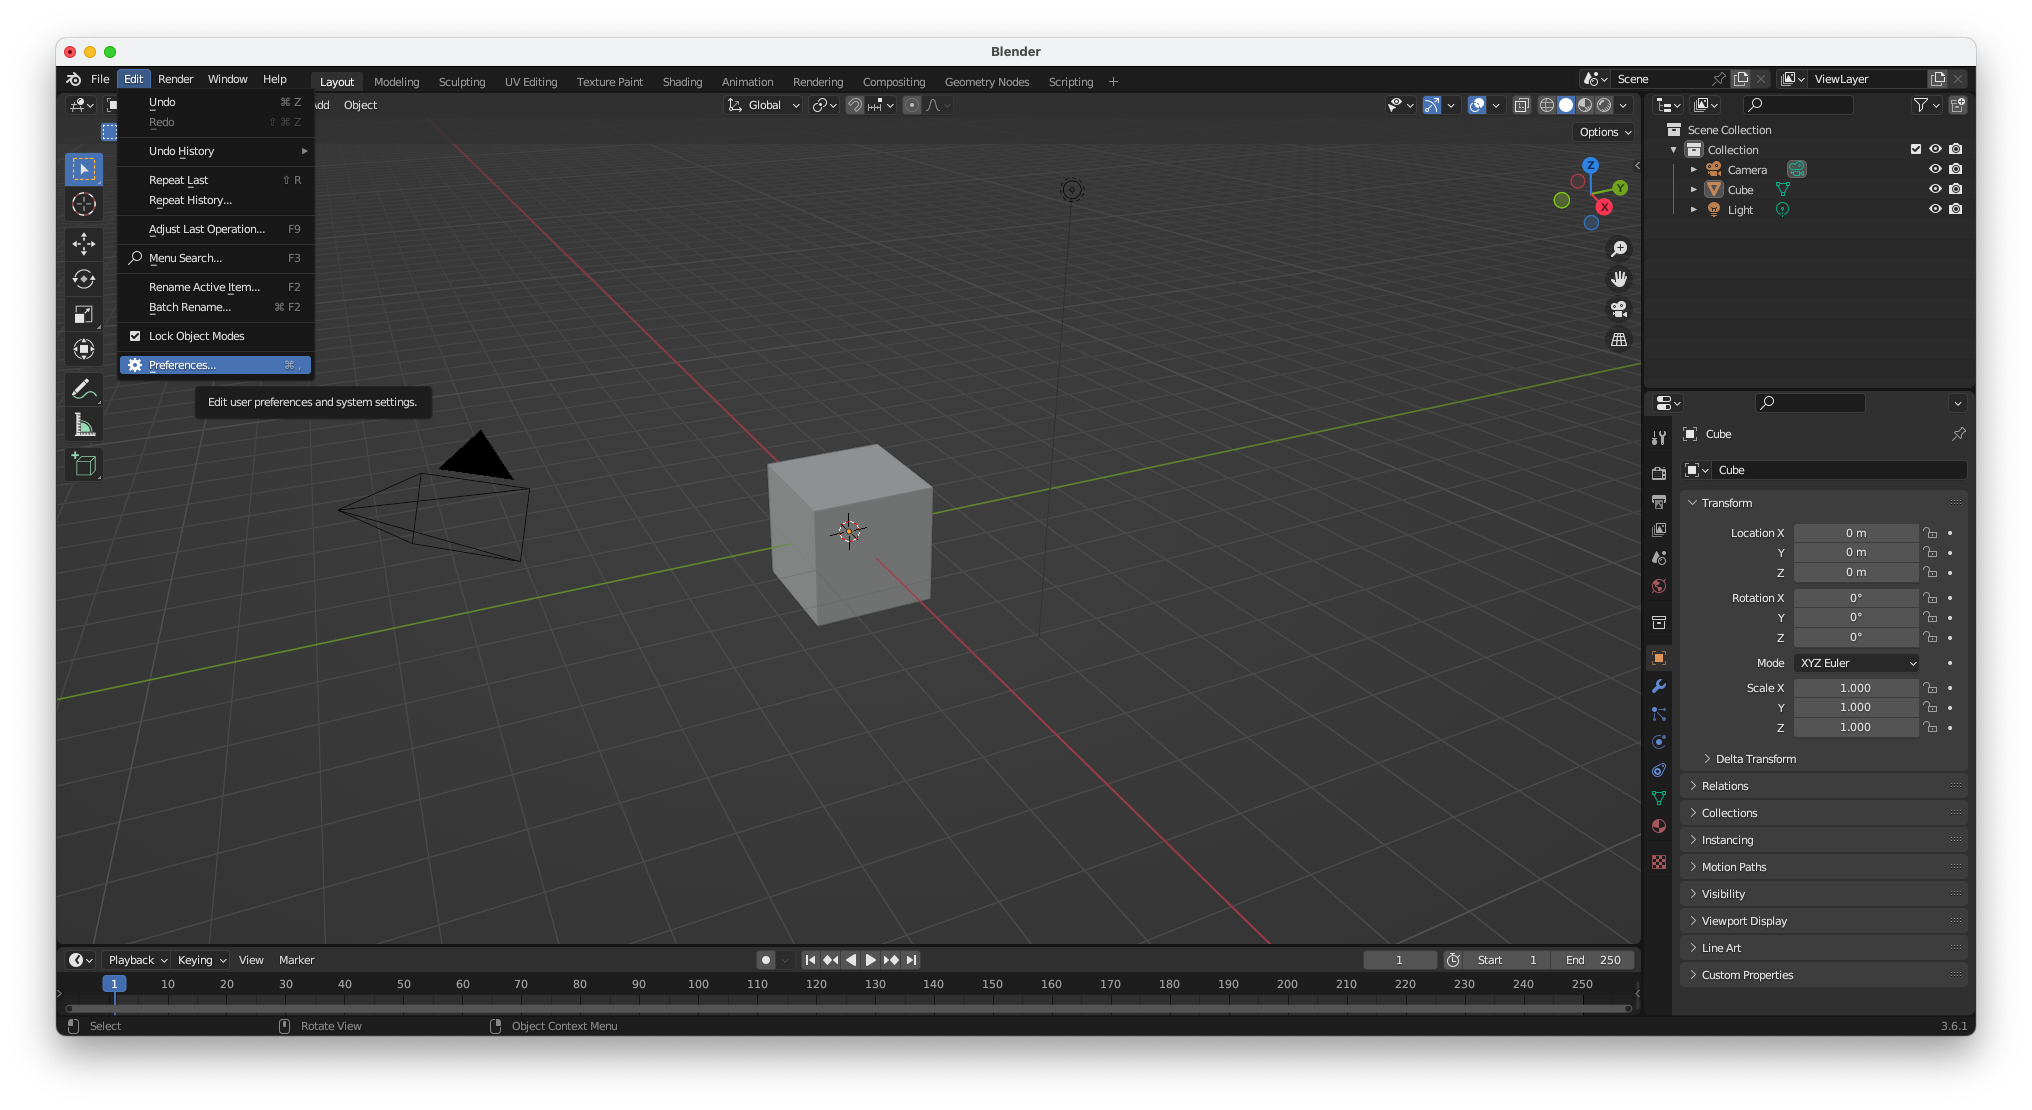The image size is (2032, 1110).
Task: Toggle the Lock Object Modes checkbox
Action: tap(135, 336)
